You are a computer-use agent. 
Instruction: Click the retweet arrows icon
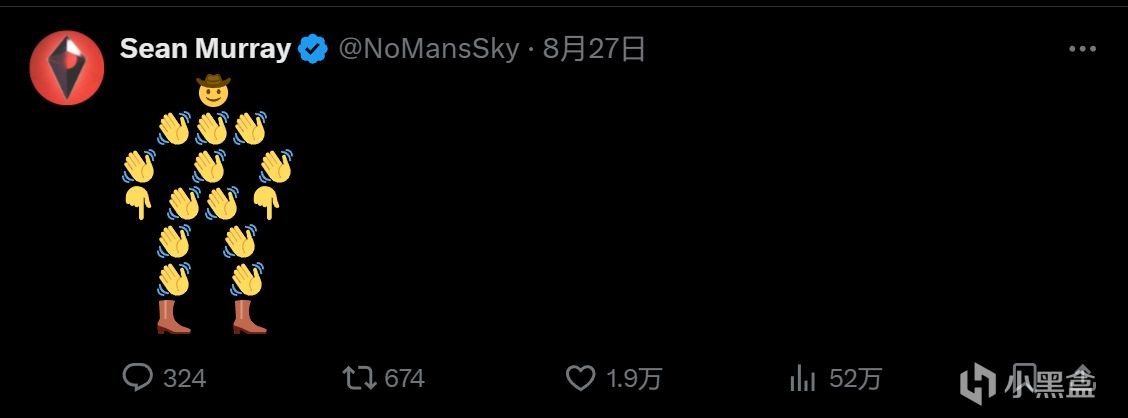pos(359,378)
